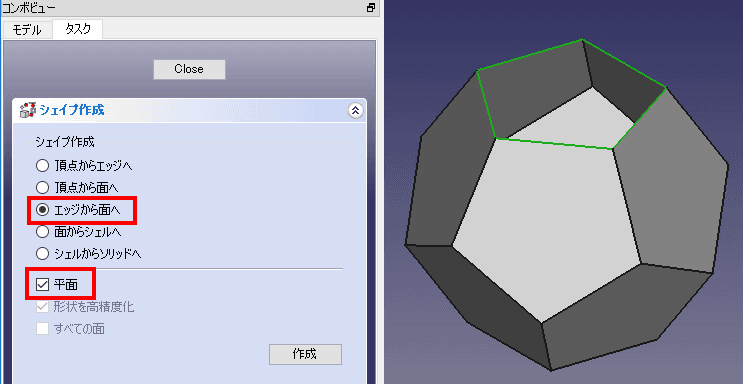The image size is (743, 384).
Task: Click the 作成 button
Action: click(305, 354)
